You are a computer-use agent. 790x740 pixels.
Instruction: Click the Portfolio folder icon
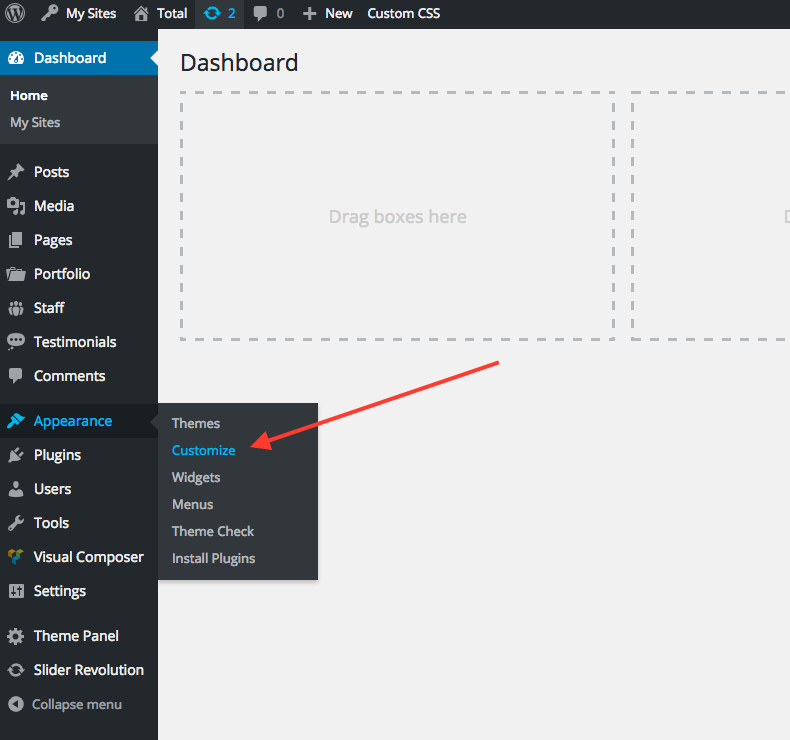[16, 274]
